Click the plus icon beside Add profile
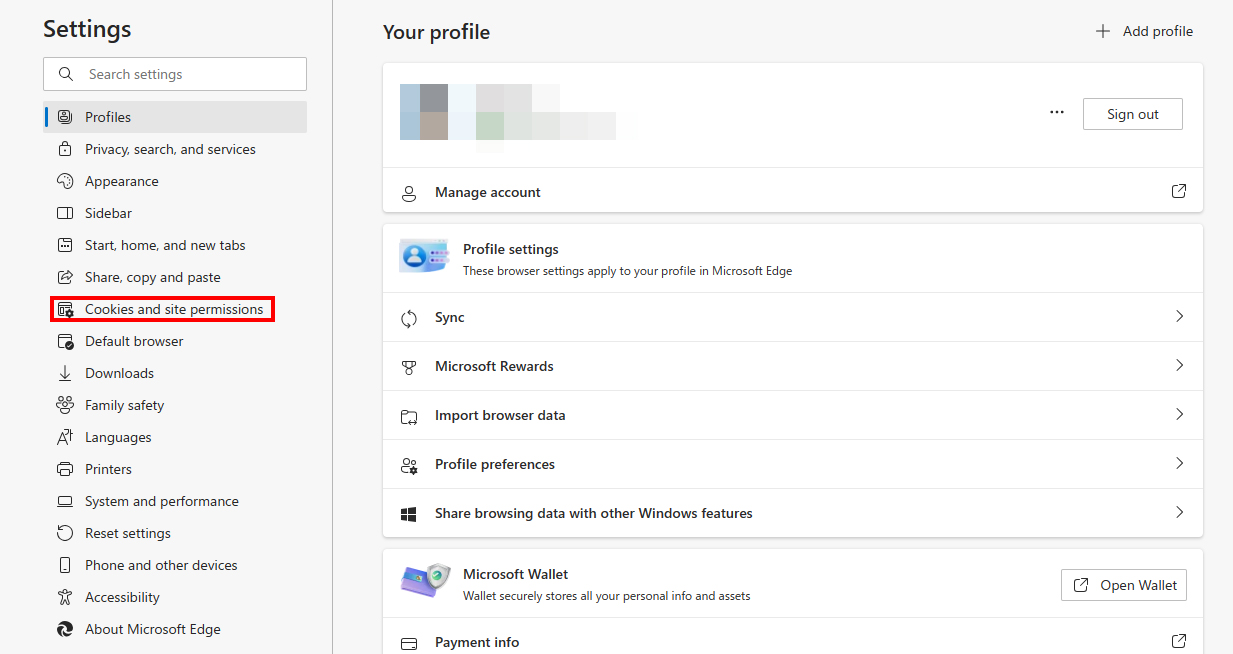The height and width of the screenshot is (654, 1233). coord(1103,31)
